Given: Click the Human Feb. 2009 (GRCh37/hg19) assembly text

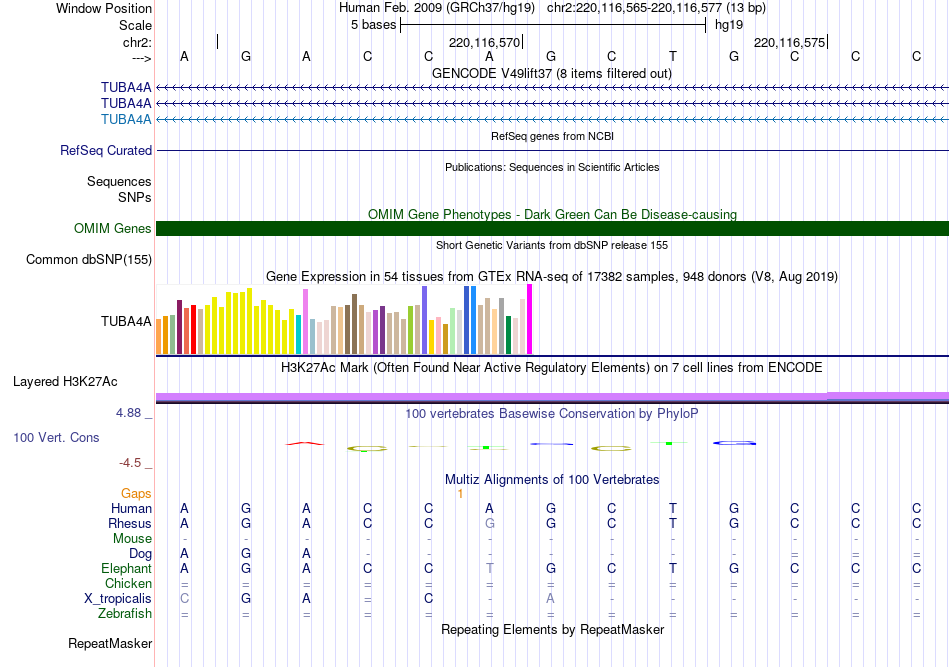Looking at the screenshot, I should pyautogui.click(x=437, y=8).
